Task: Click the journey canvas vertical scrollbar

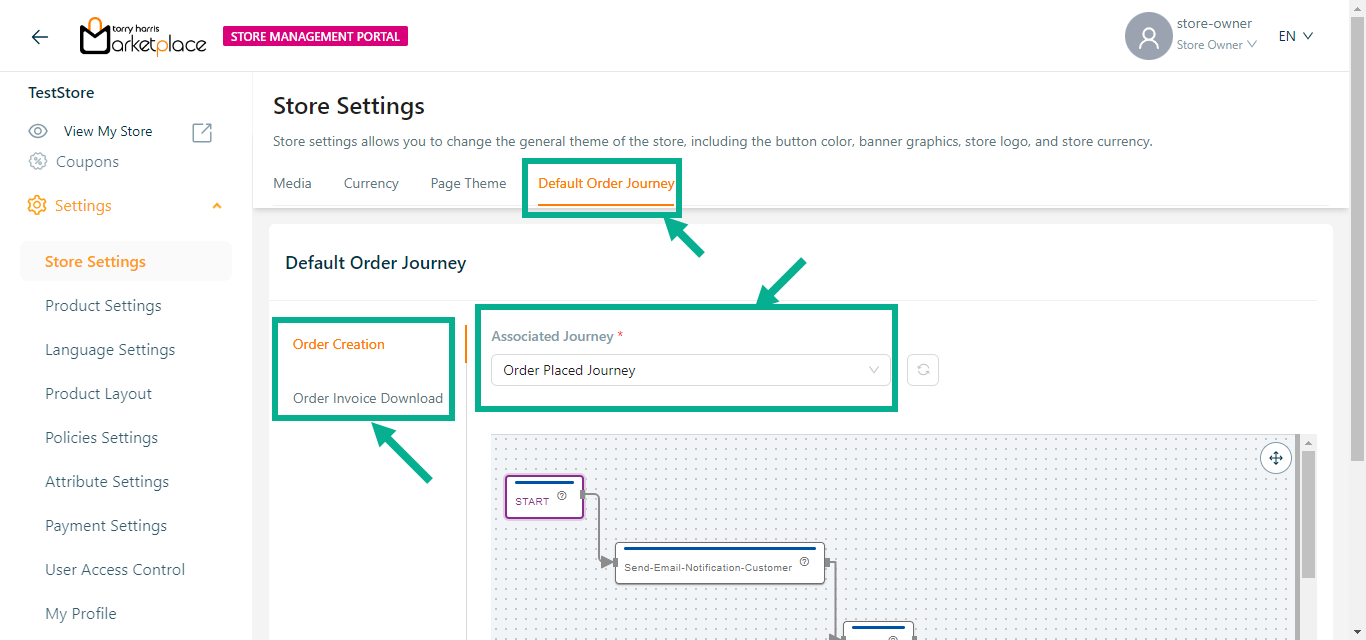Action: tap(1308, 513)
